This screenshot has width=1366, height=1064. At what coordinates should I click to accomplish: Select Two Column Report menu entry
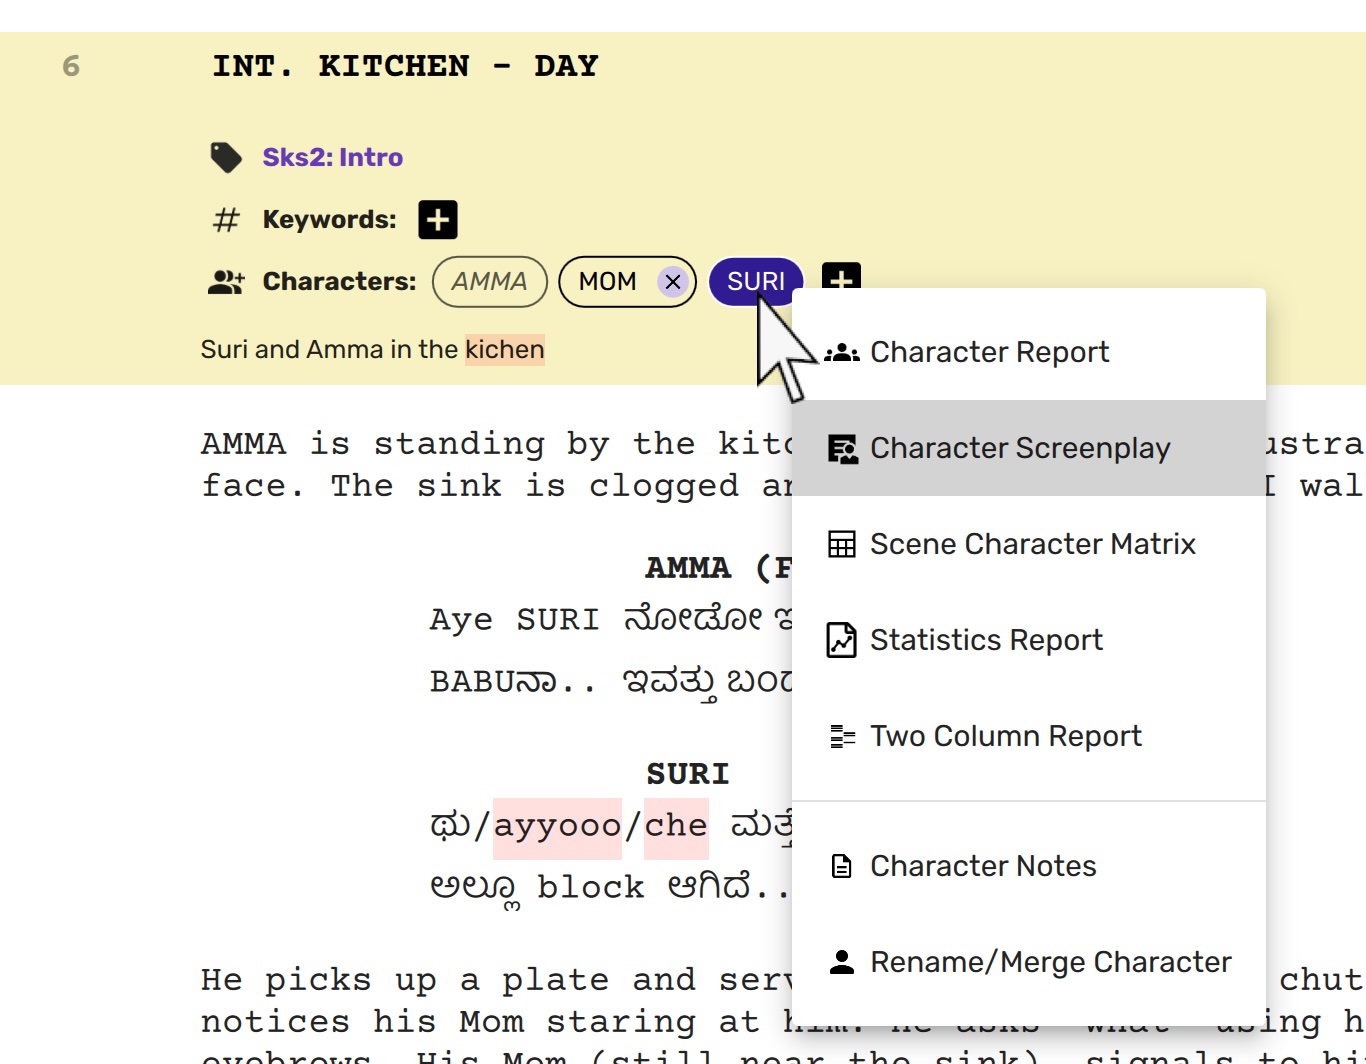1005,736
